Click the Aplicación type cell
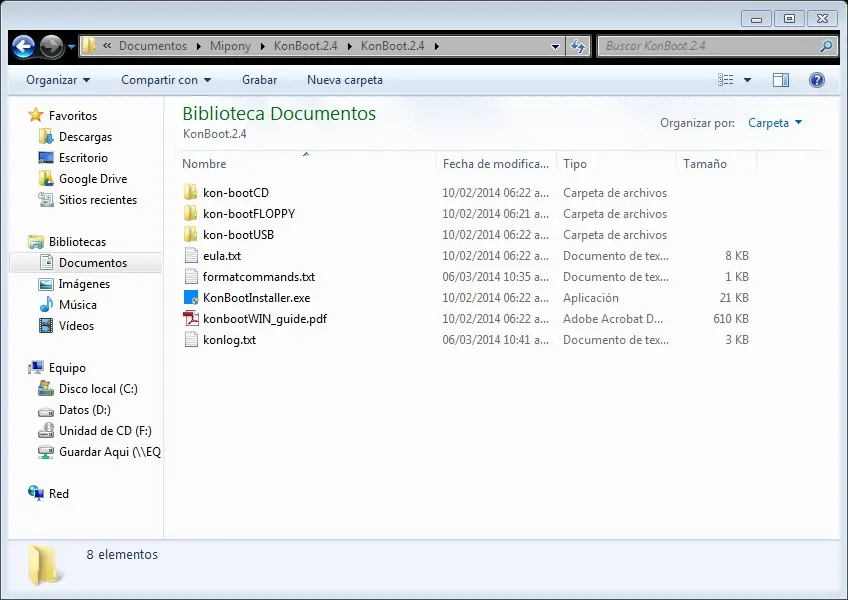The width and height of the screenshot is (848, 600). pyautogui.click(x=591, y=298)
